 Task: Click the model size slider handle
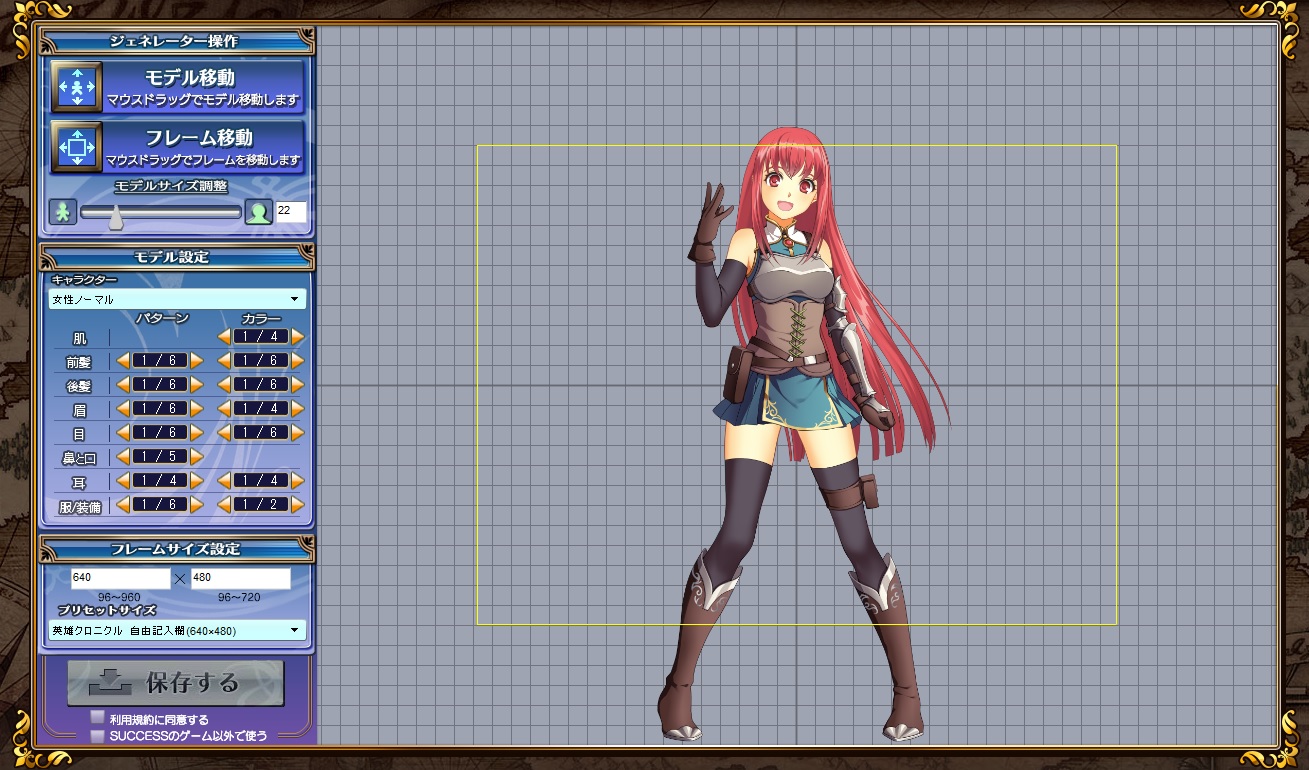pyautogui.click(x=117, y=213)
